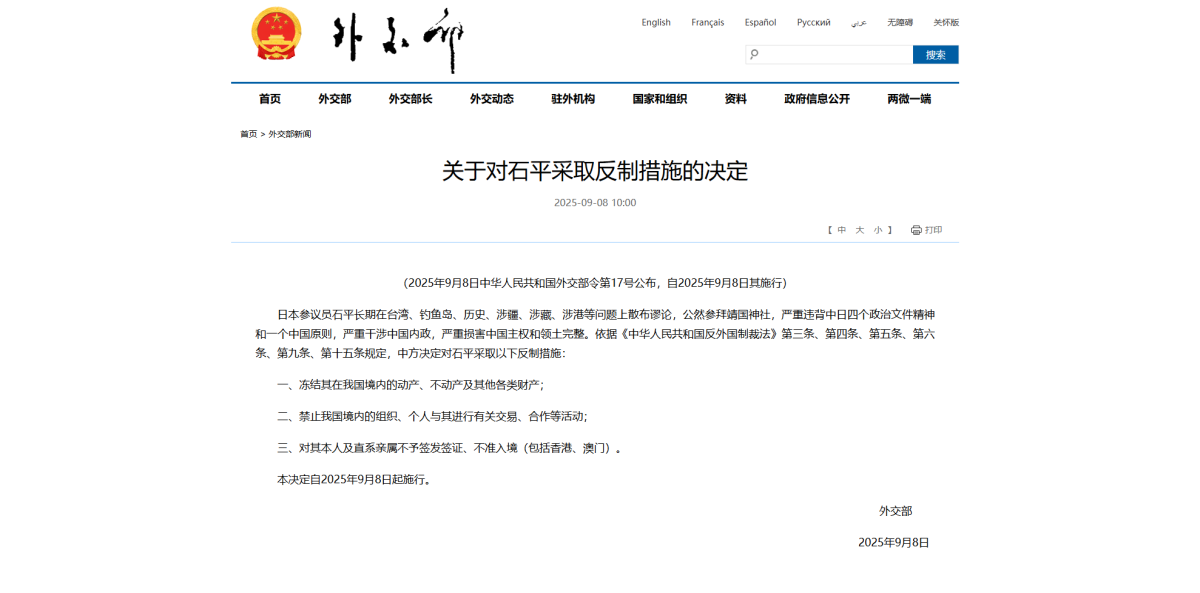Click the magnifier icon in search box
Image resolution: width=1200 pixels, height=593 pixels.
tap(754, 54)
